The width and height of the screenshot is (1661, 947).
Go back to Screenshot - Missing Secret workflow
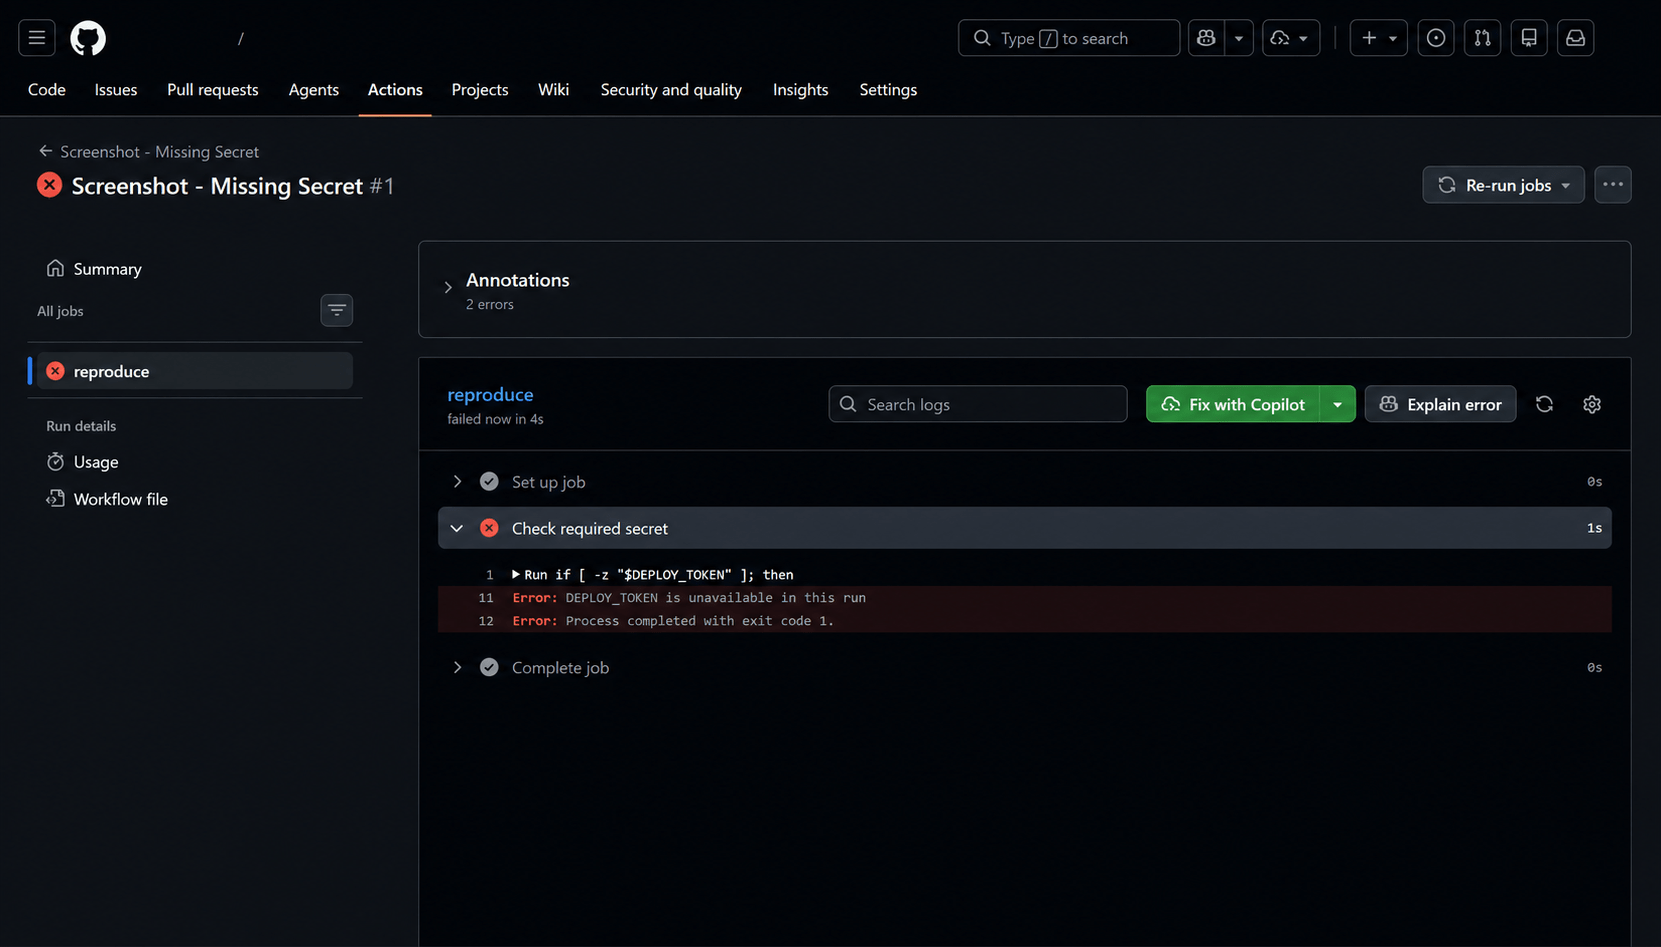(x=149, y=152)
